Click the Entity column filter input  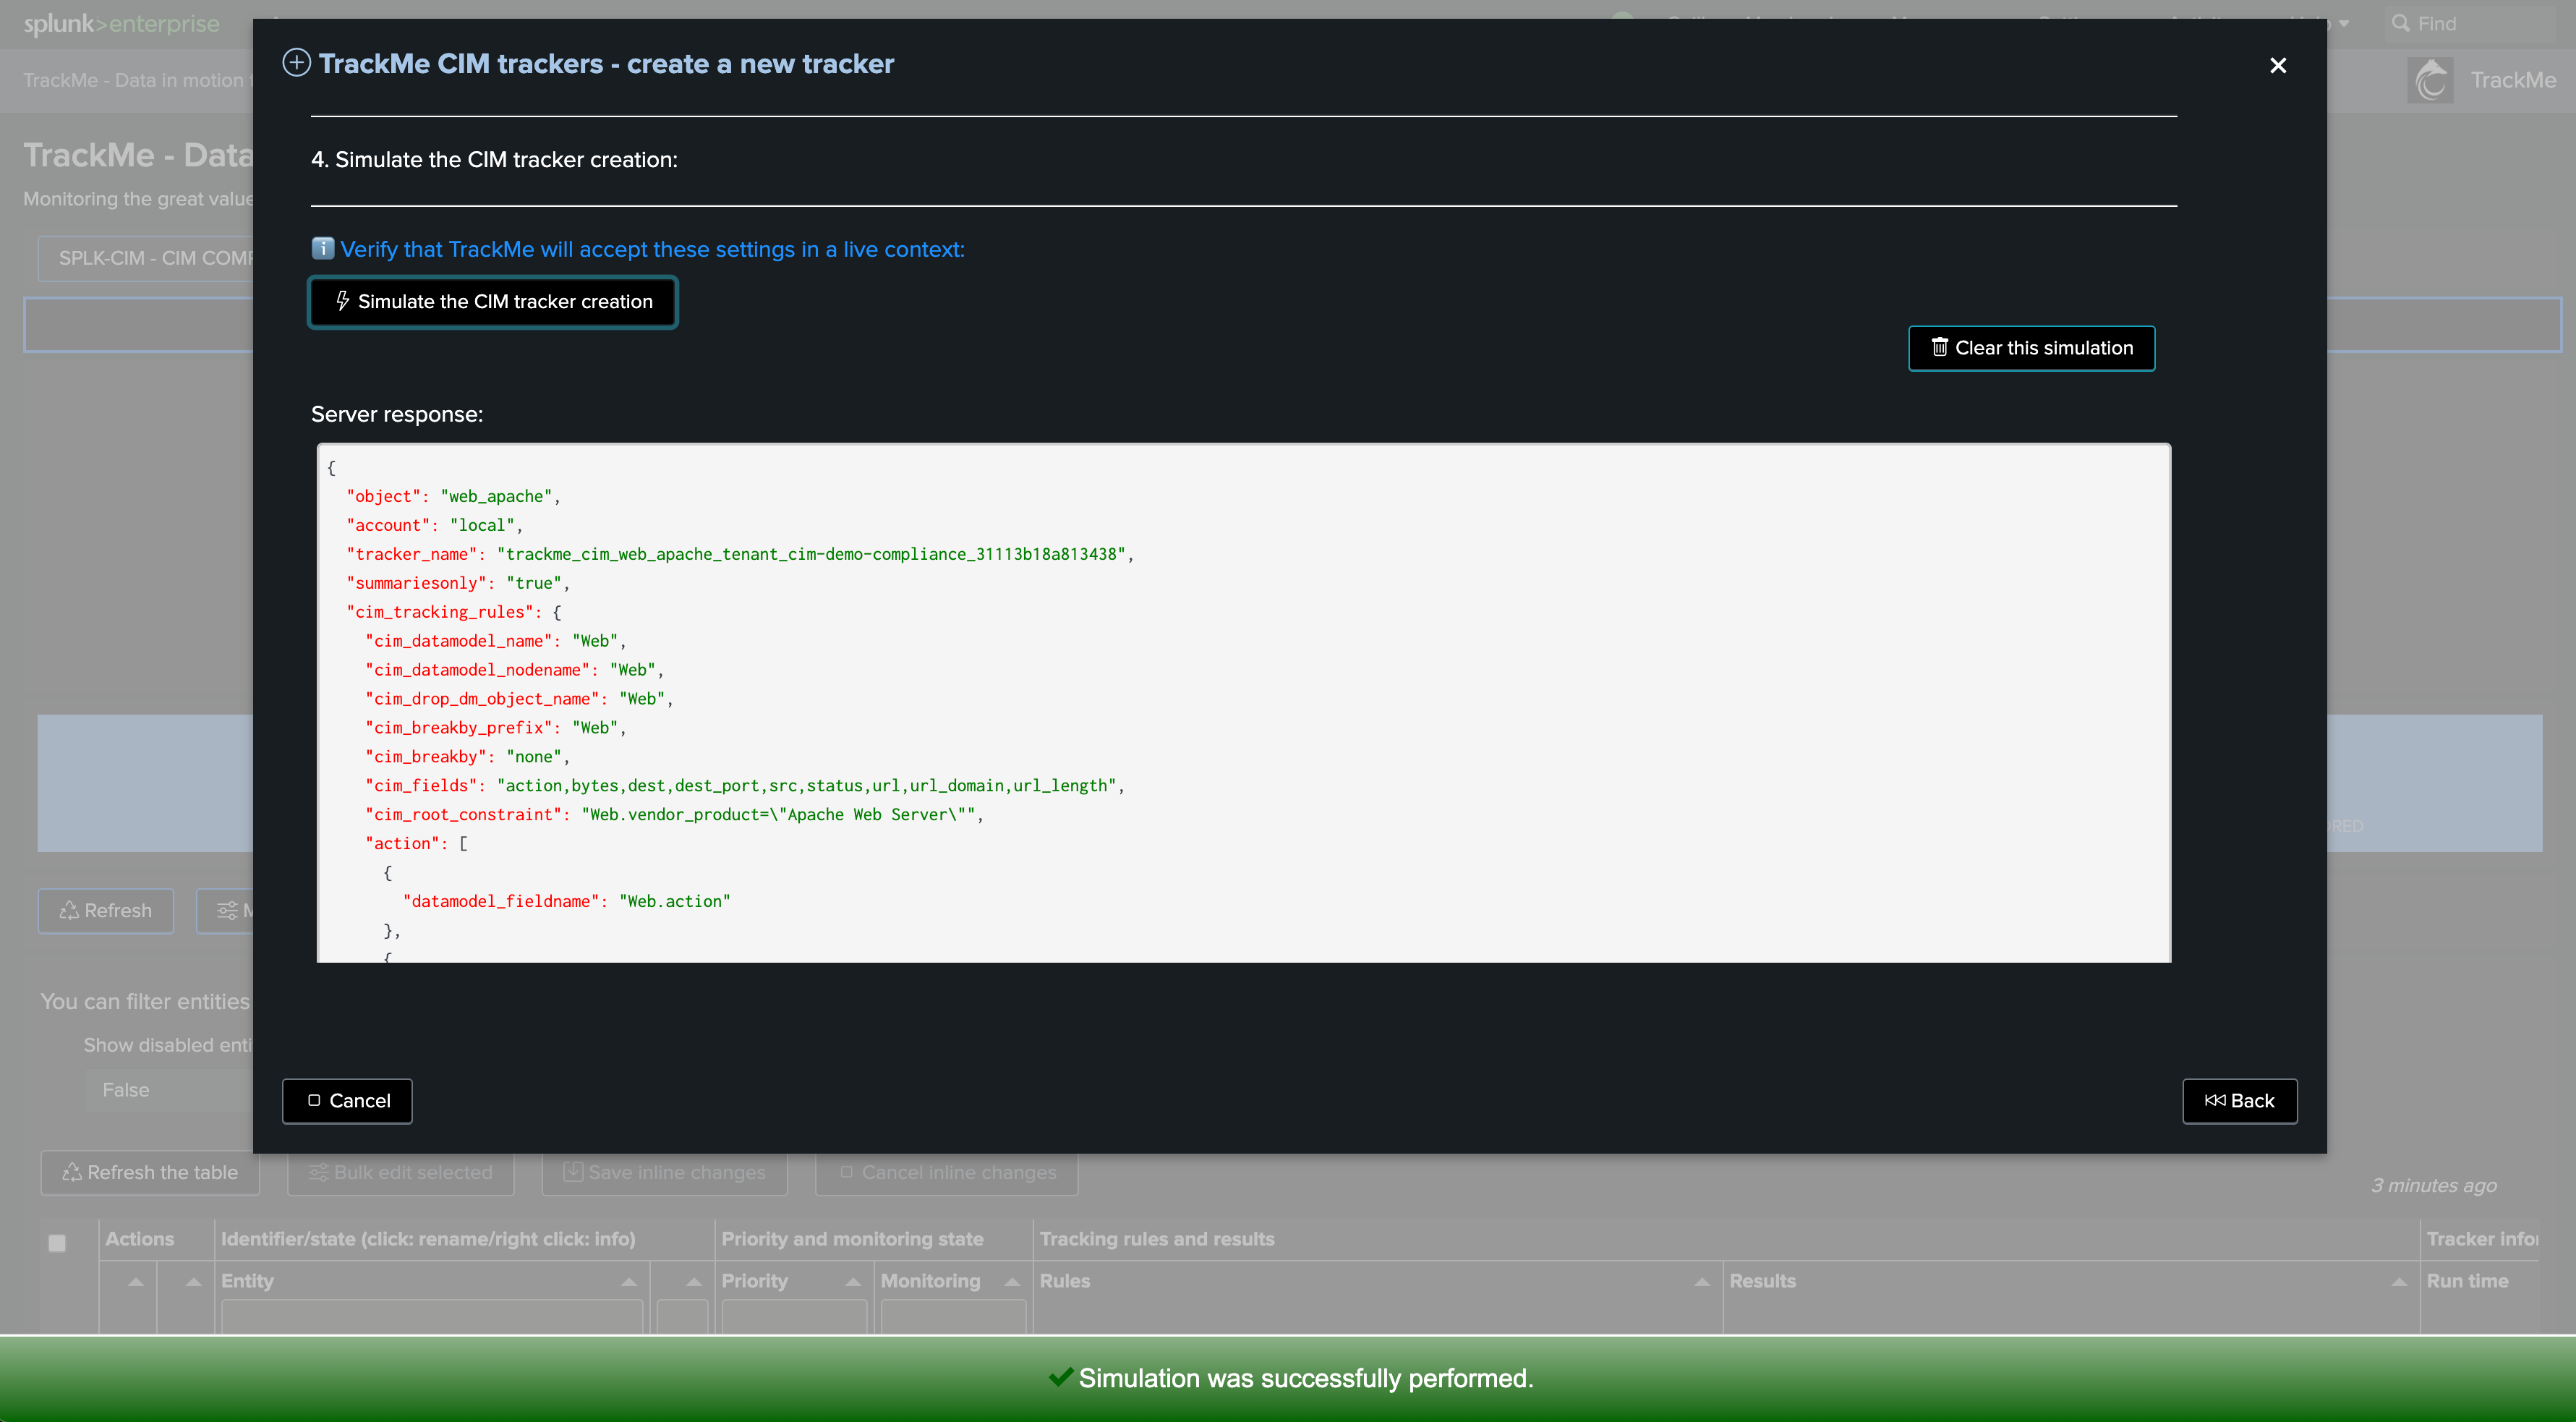point(431,1316)
